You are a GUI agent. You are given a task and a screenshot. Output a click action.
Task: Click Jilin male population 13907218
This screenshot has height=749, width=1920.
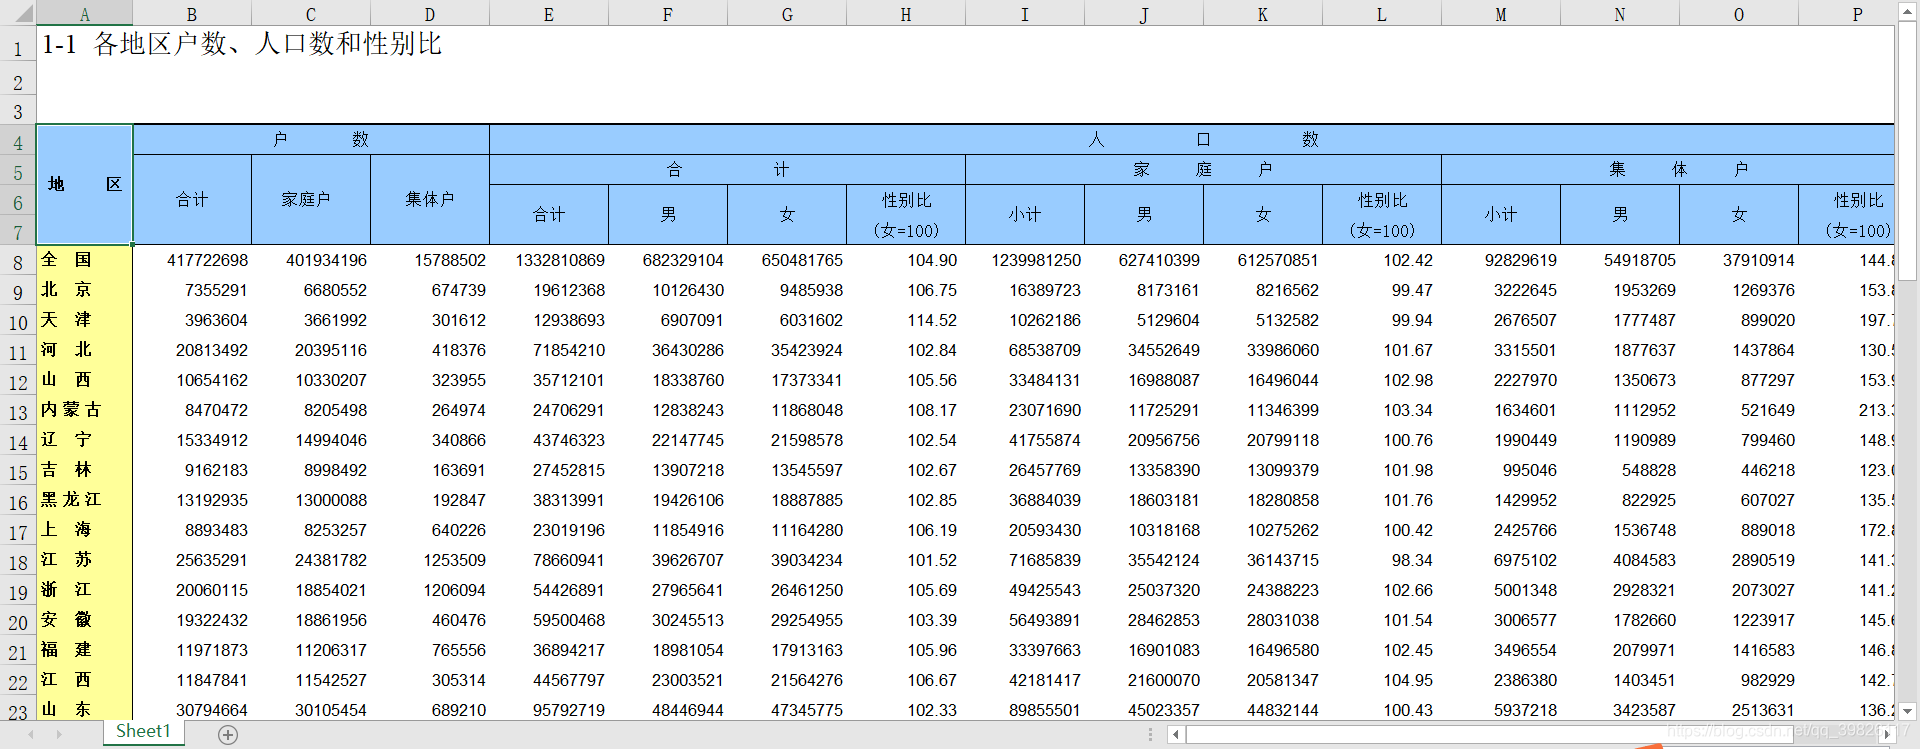(668, 470)
